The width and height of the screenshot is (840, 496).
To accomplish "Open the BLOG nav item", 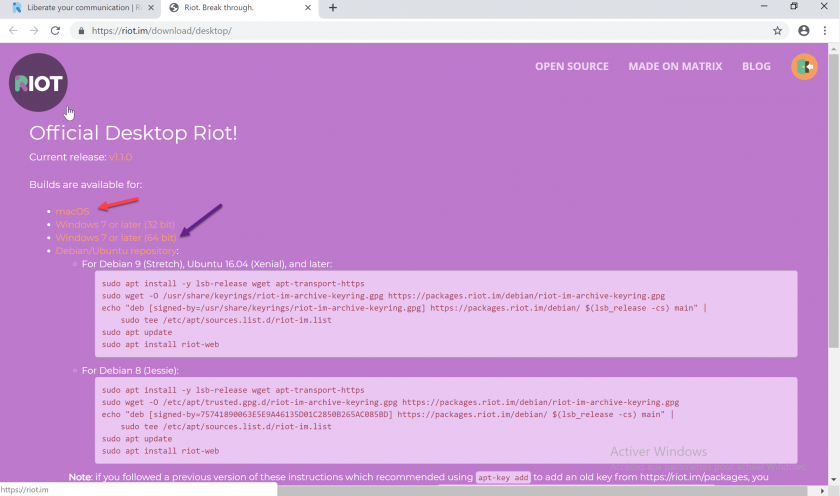I will coord(756,66).
